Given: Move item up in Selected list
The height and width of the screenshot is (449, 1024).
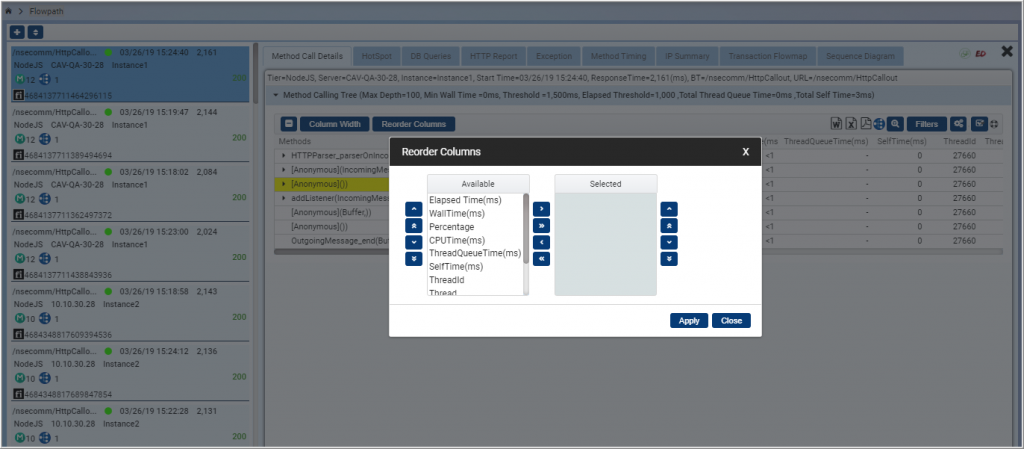Looking at the screenshot, I should tap(669, 209).
